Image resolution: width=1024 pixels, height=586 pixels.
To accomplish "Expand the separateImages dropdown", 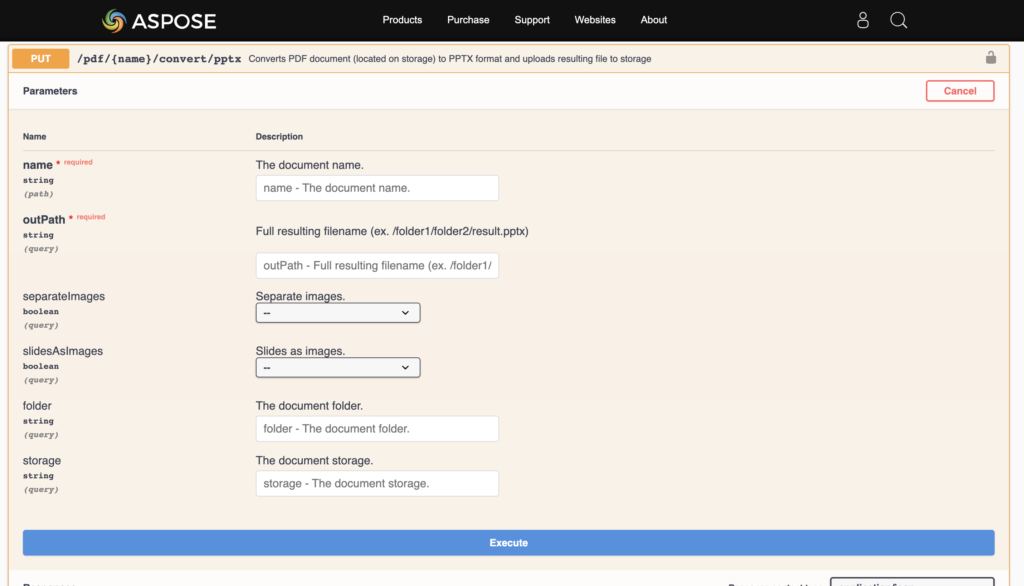I will coord(338,313).
